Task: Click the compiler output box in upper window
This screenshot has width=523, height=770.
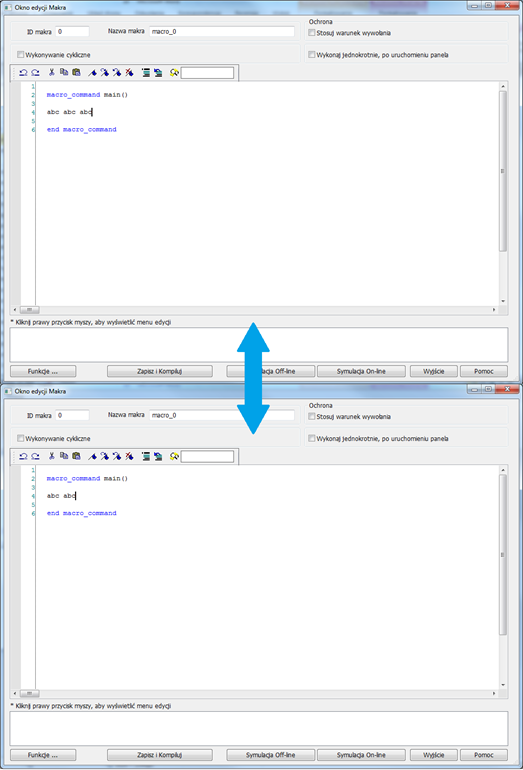Action: [259, 345]
